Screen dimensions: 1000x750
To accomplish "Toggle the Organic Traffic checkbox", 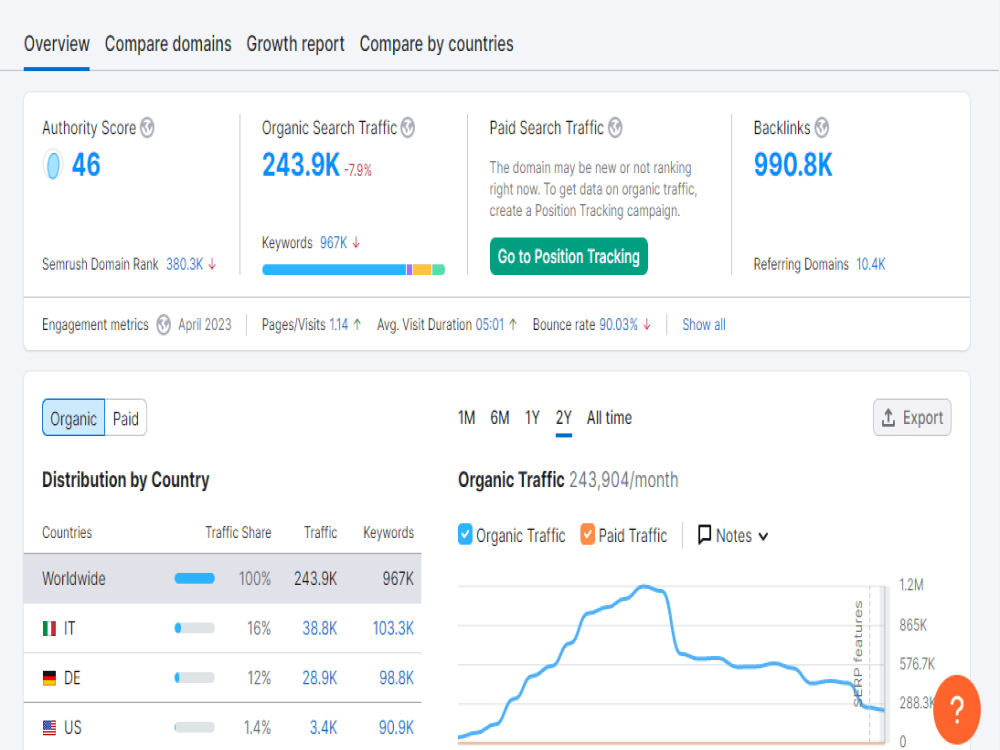I will (465, 534).
